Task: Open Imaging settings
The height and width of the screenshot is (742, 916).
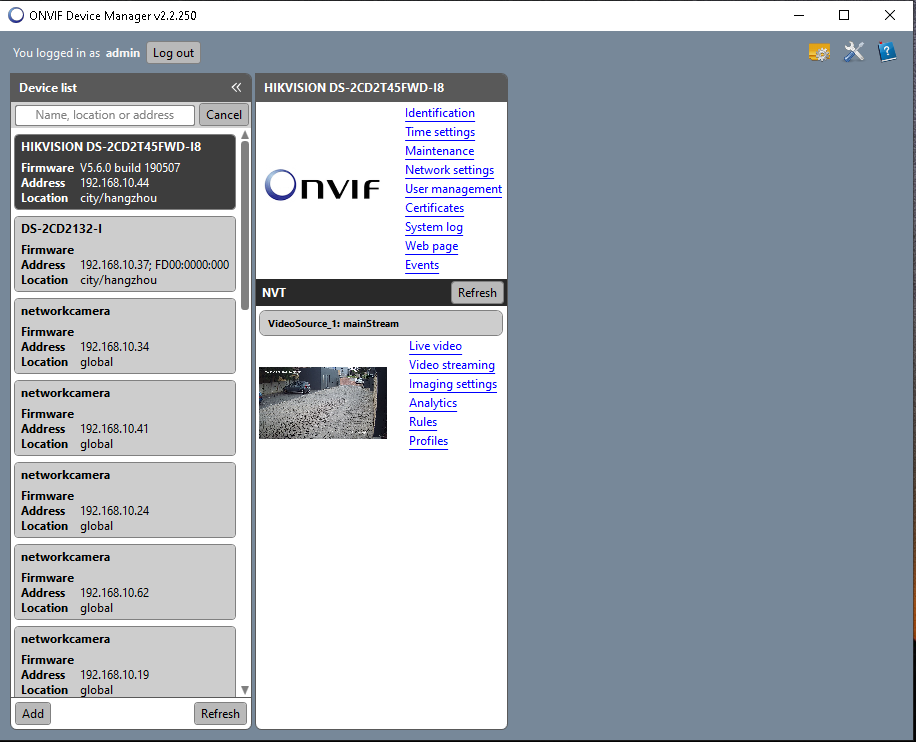Action: (x=453, y=384)
